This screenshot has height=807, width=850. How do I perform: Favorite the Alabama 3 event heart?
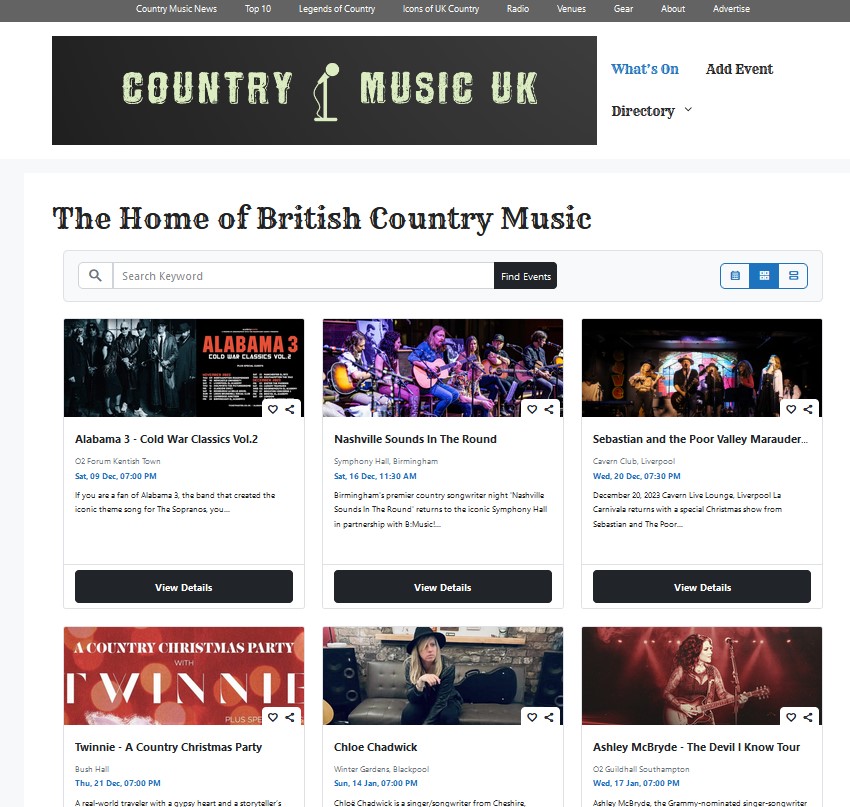coord(273,409)
